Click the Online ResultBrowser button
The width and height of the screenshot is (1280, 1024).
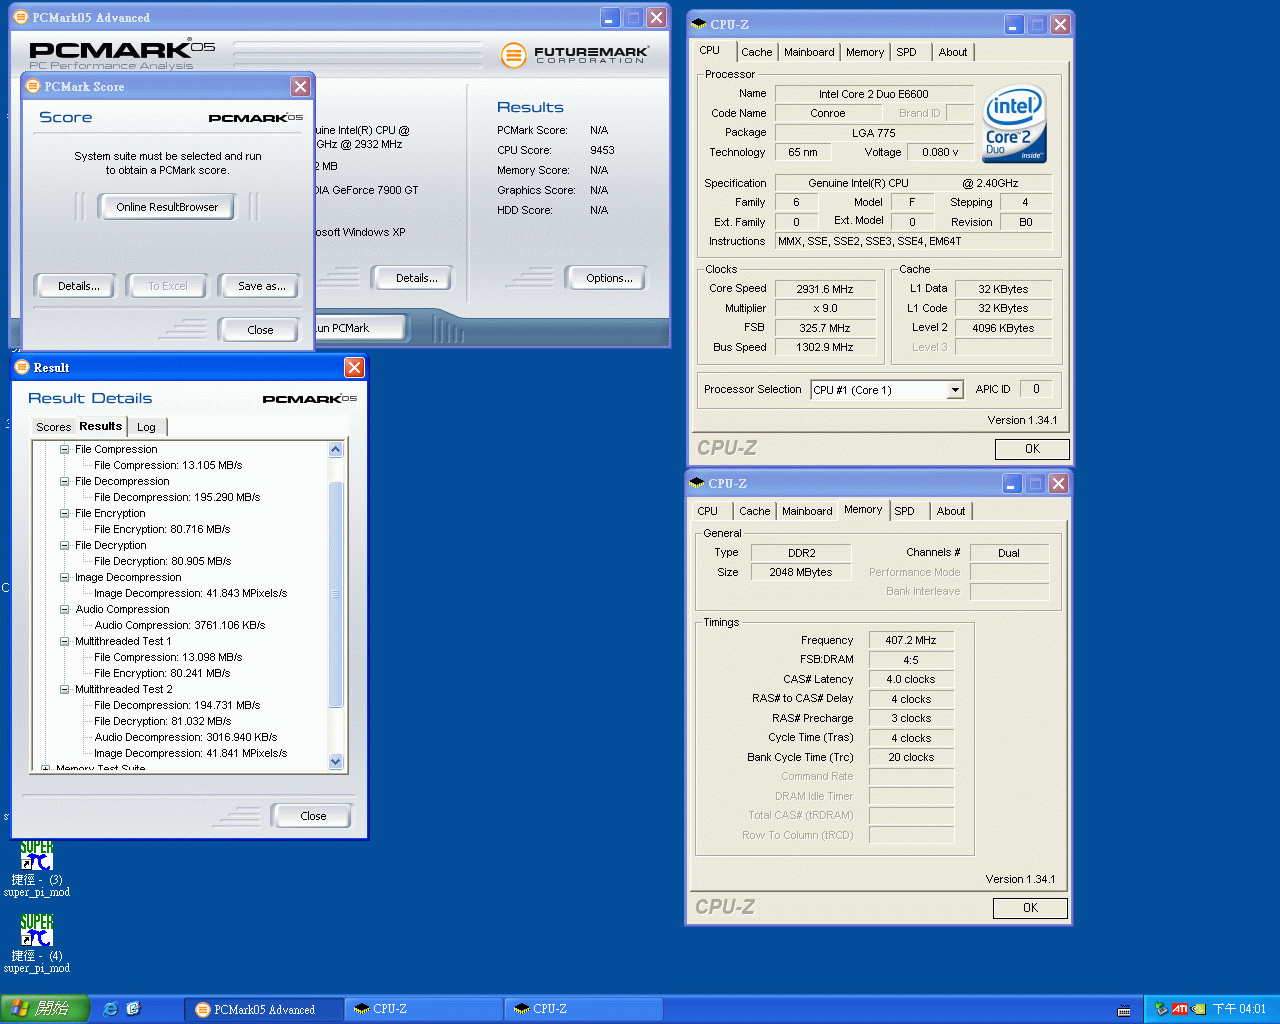click(x=167, y=207)
